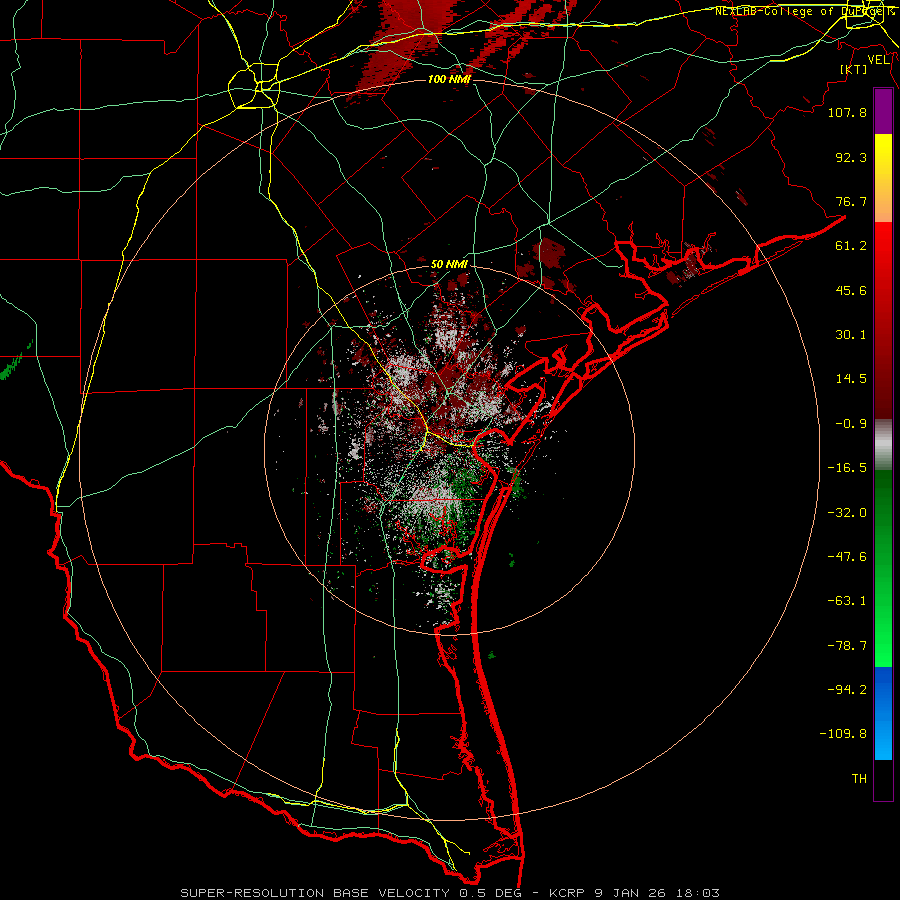Pick the gray near-zero segment of the scale
The width and height of the screenshot is (900, 900).
pos(883,445)
